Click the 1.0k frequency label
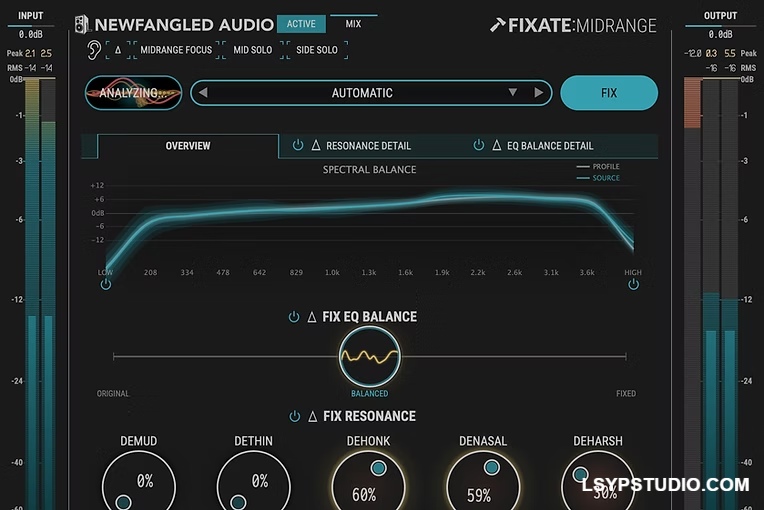Image resolution: width=764 pixels, height=510 pixels. click(x=332, y=273)
